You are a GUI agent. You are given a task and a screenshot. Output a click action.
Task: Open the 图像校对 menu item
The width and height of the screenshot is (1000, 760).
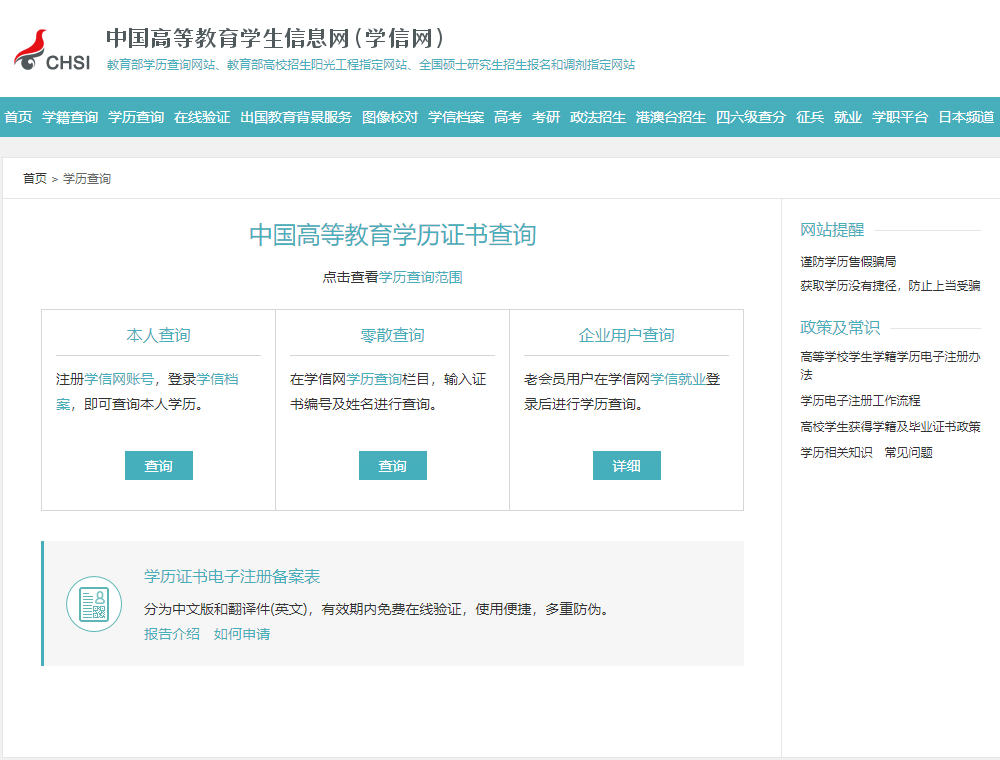click(x=390, y=117)
